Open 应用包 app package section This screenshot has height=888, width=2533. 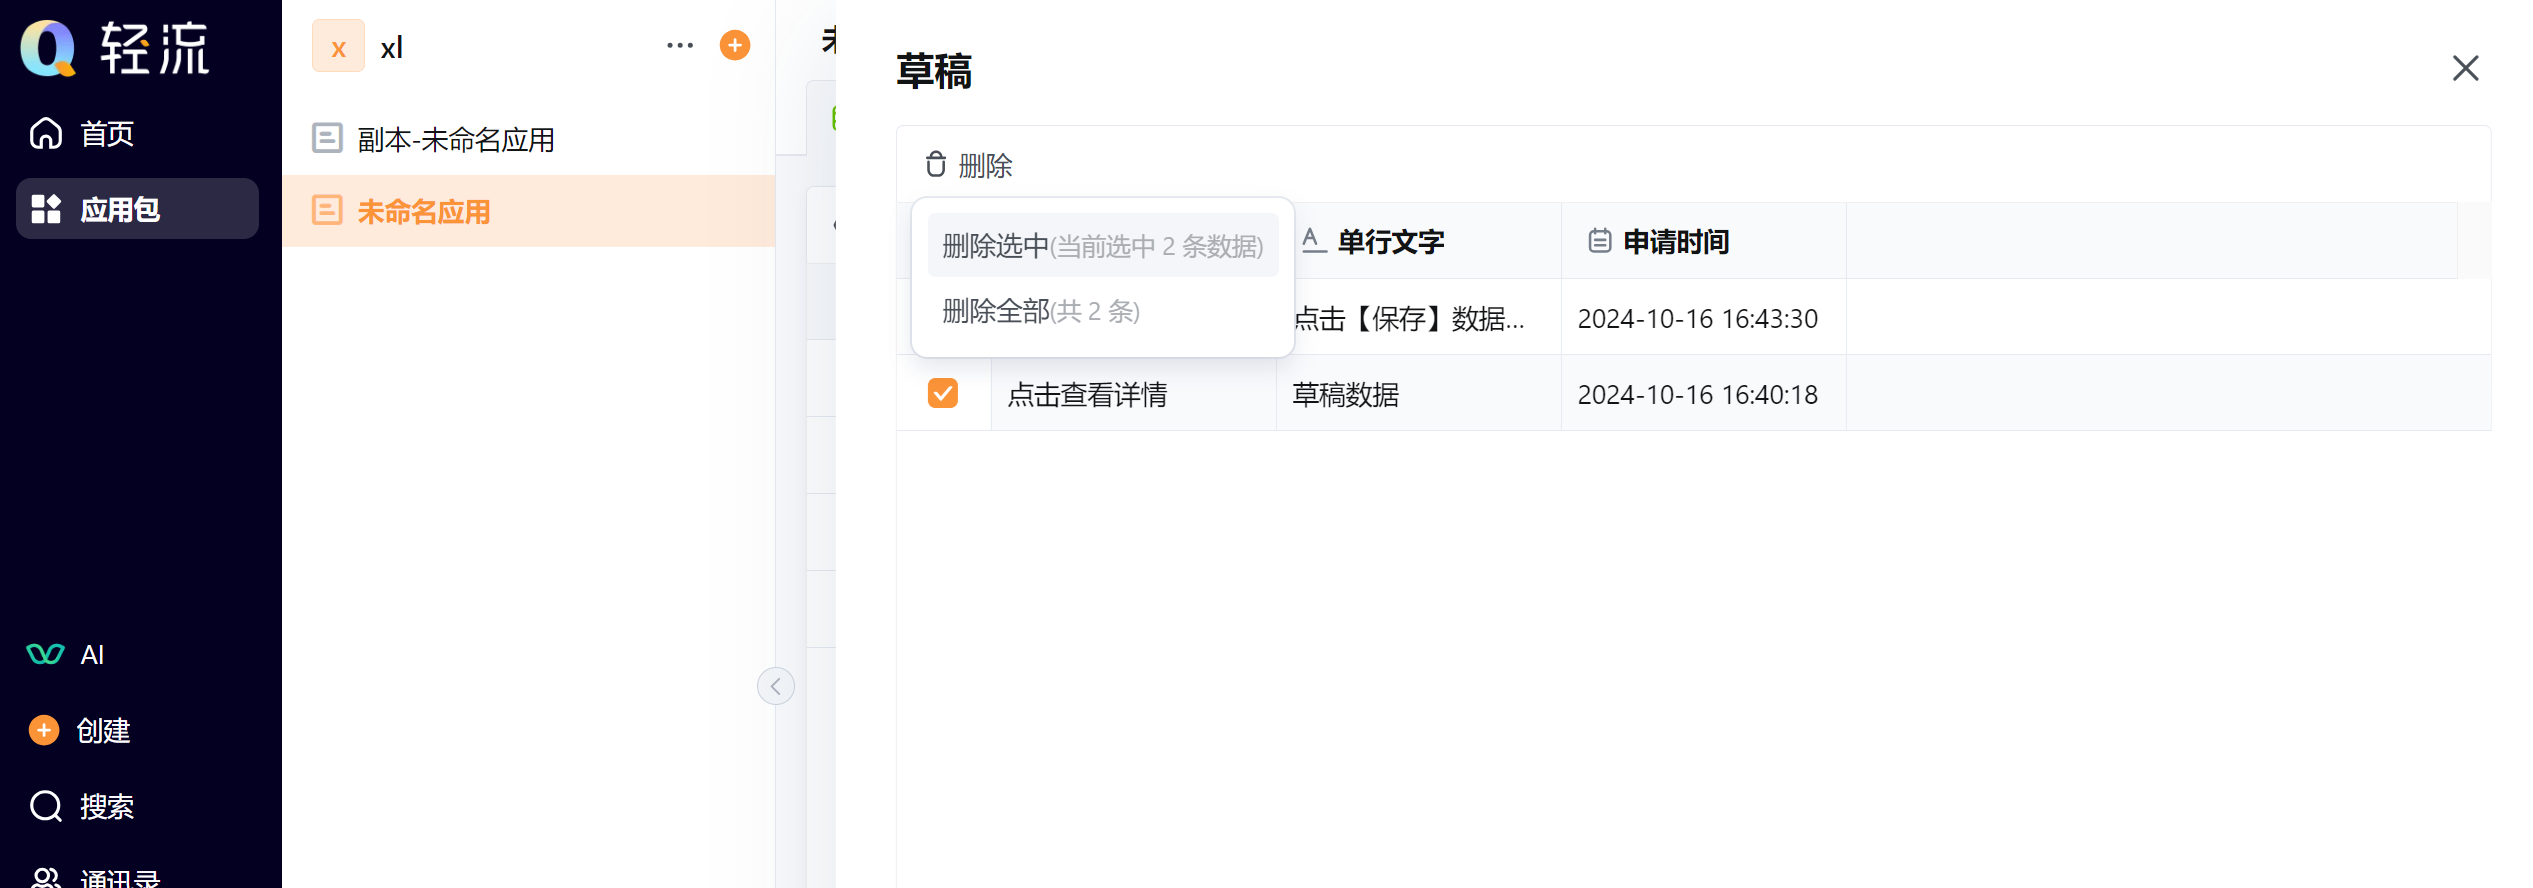click(137, 209)
